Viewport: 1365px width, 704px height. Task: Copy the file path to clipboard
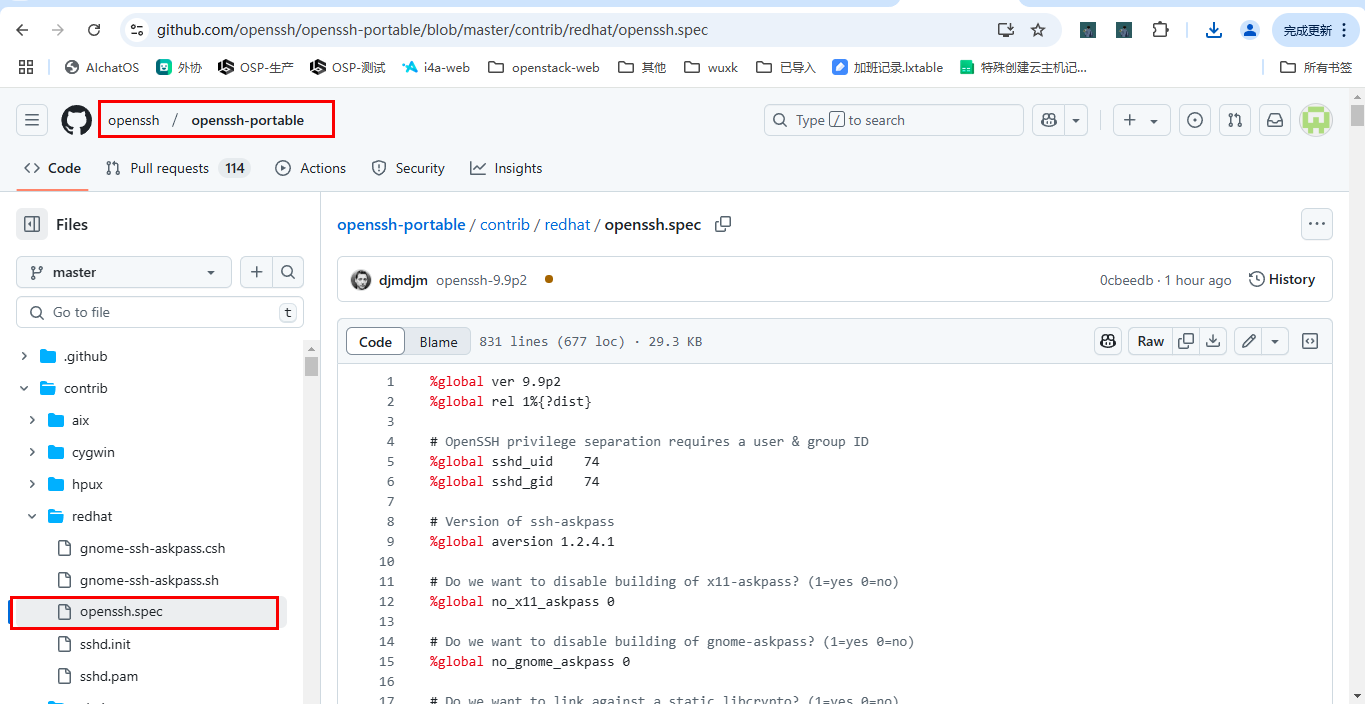tap(723, 224)
